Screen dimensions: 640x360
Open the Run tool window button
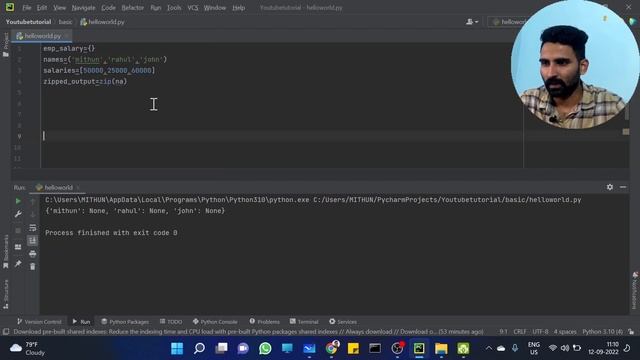[81, 322]
